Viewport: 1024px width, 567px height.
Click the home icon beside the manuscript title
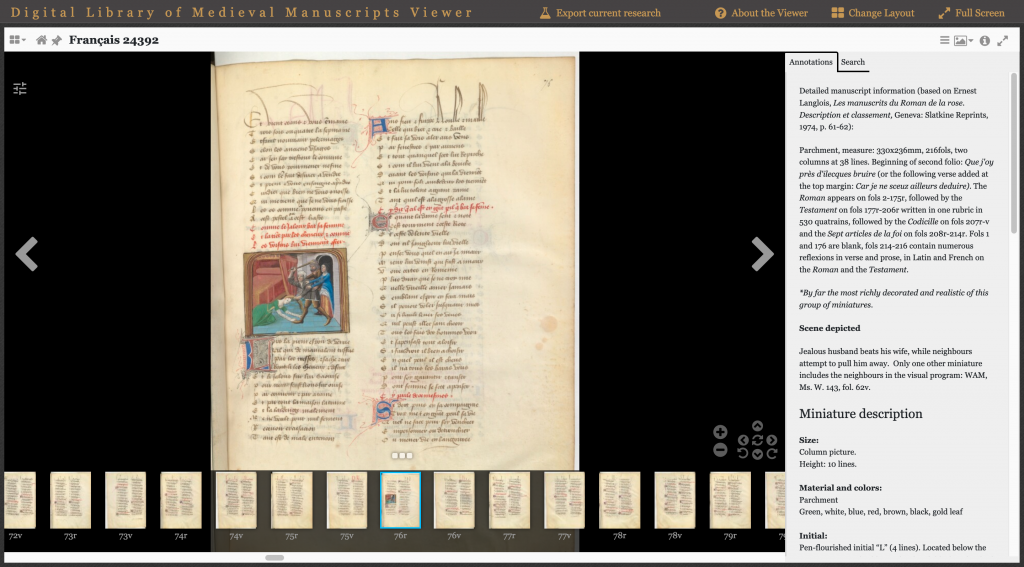[x=42, y=40]
